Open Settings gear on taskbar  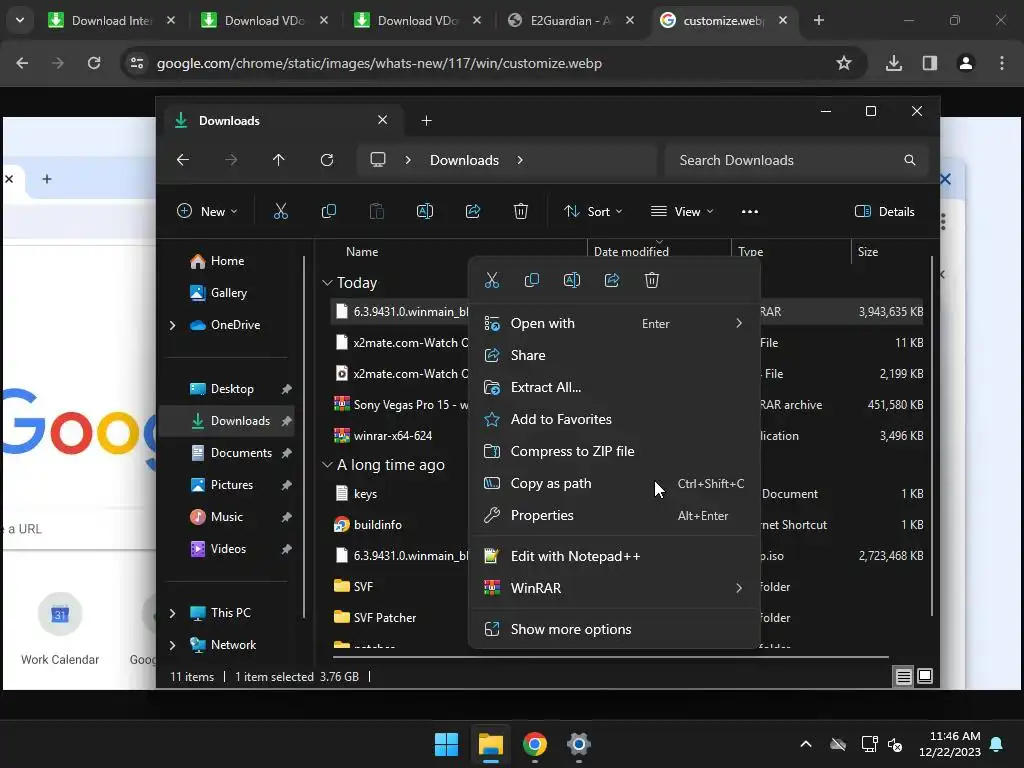(579, 744)
